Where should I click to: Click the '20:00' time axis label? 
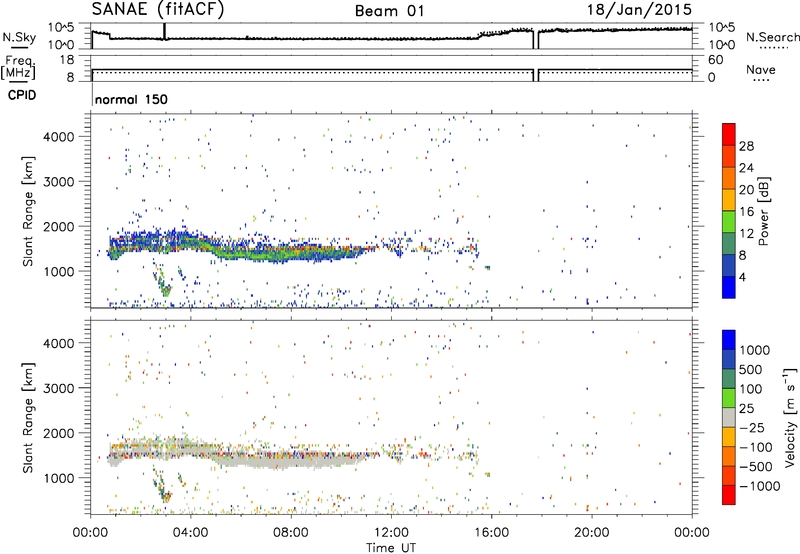(592, 533)
